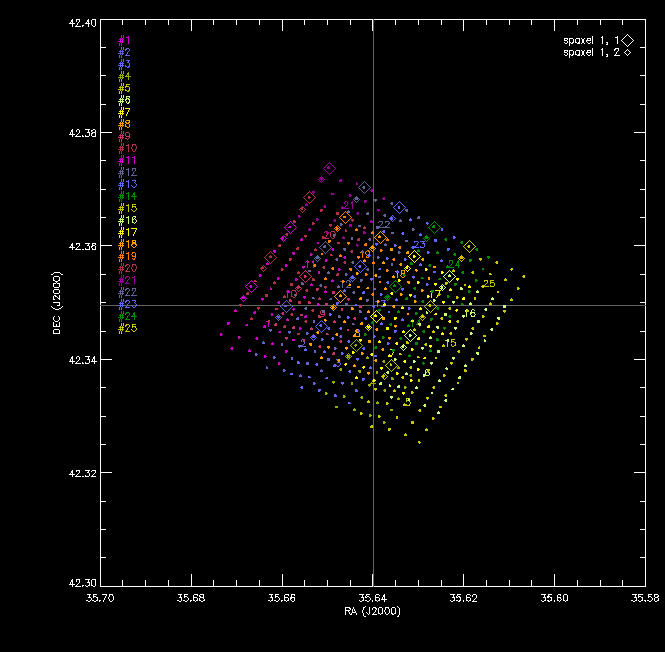This screenshot has height=652, width=665.
Task: Click the DEC (J2000) axis title
Action: 57,303
